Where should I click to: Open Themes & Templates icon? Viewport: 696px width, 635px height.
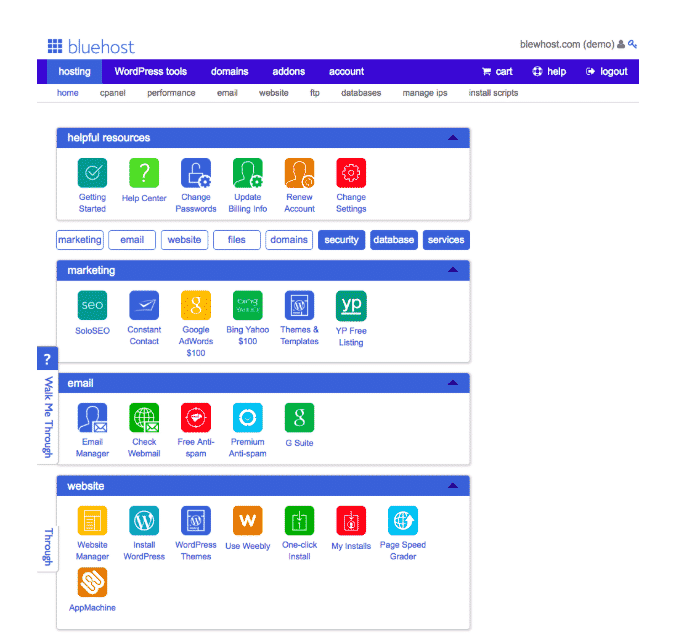tap(299, 305)
